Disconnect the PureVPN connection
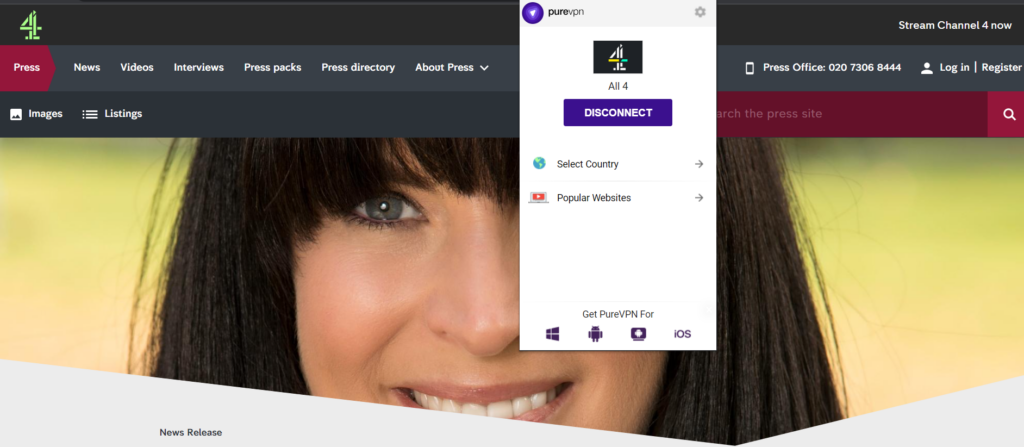This screenshot has height=447, width=1024. pyautogui.click(x=618, y=112)
